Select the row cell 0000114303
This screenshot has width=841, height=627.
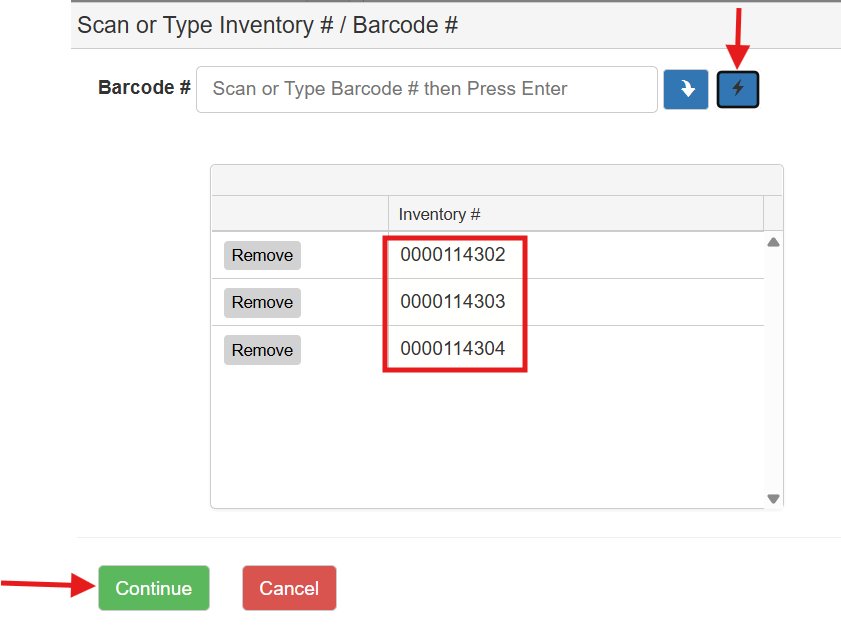coord(453,302)
